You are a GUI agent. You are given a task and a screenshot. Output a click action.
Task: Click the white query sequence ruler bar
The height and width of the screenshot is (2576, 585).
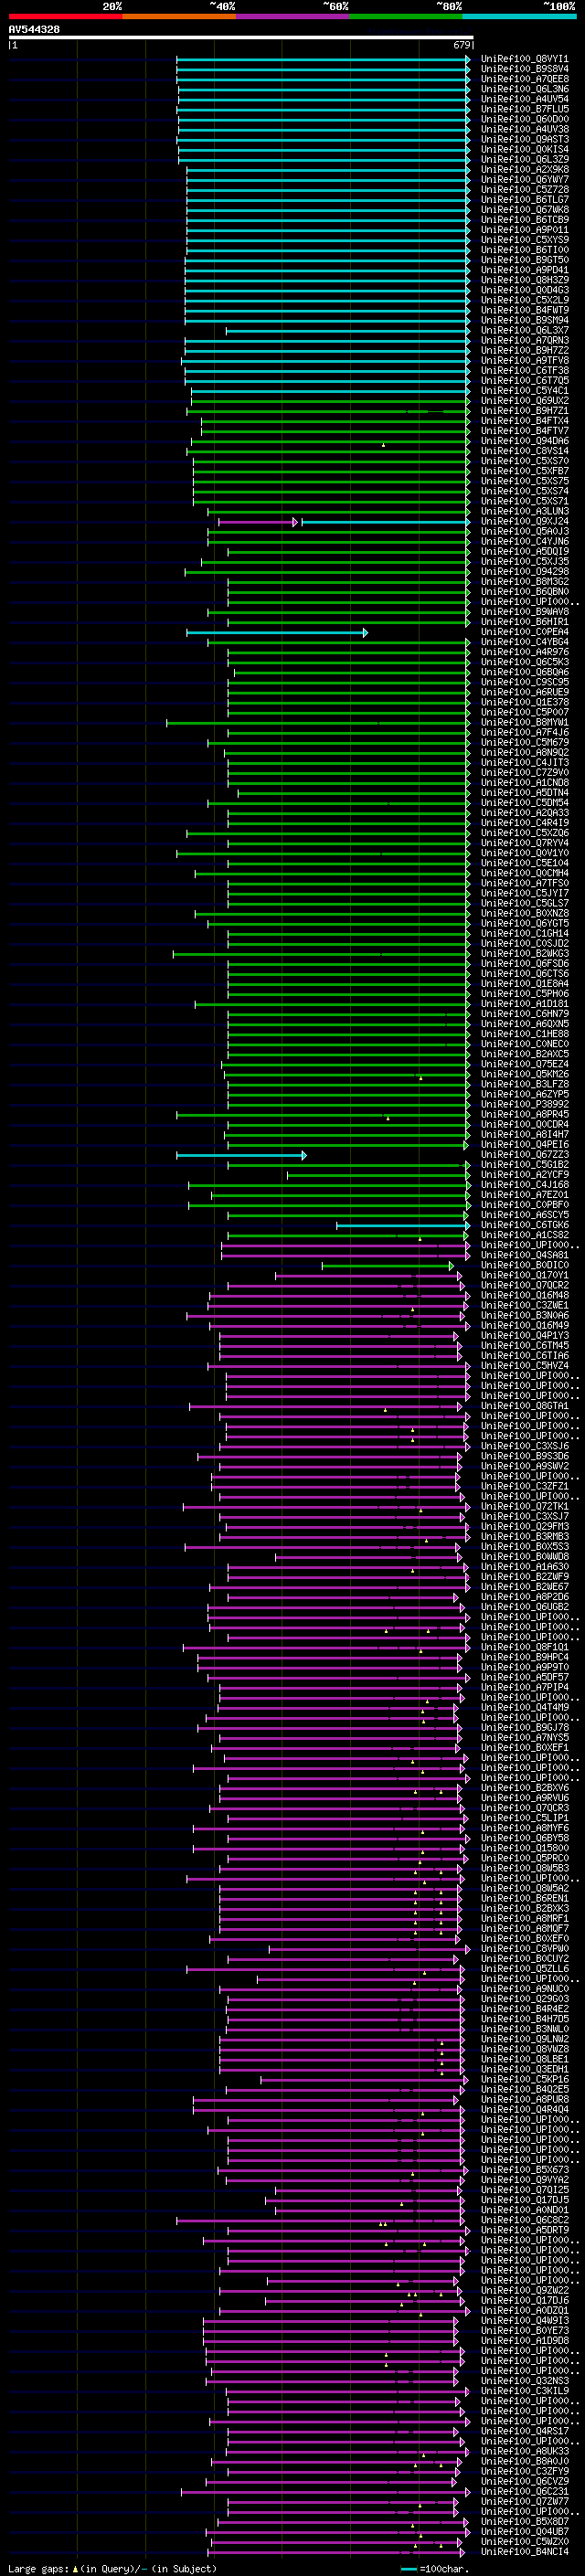(x=241, y=38)
